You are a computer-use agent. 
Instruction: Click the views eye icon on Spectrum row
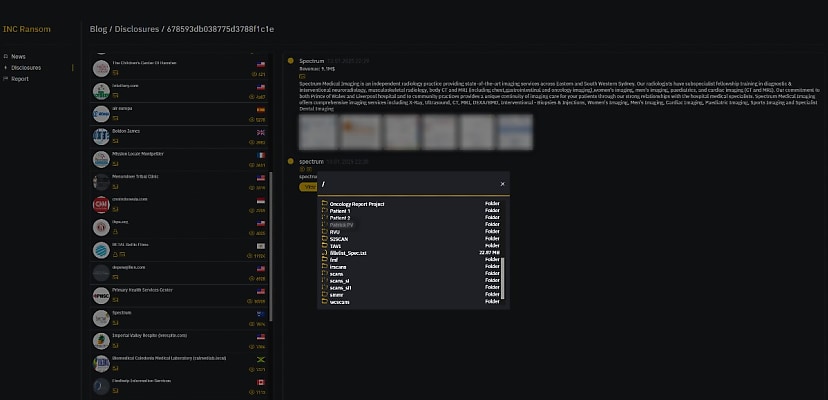tap(252, 324)
